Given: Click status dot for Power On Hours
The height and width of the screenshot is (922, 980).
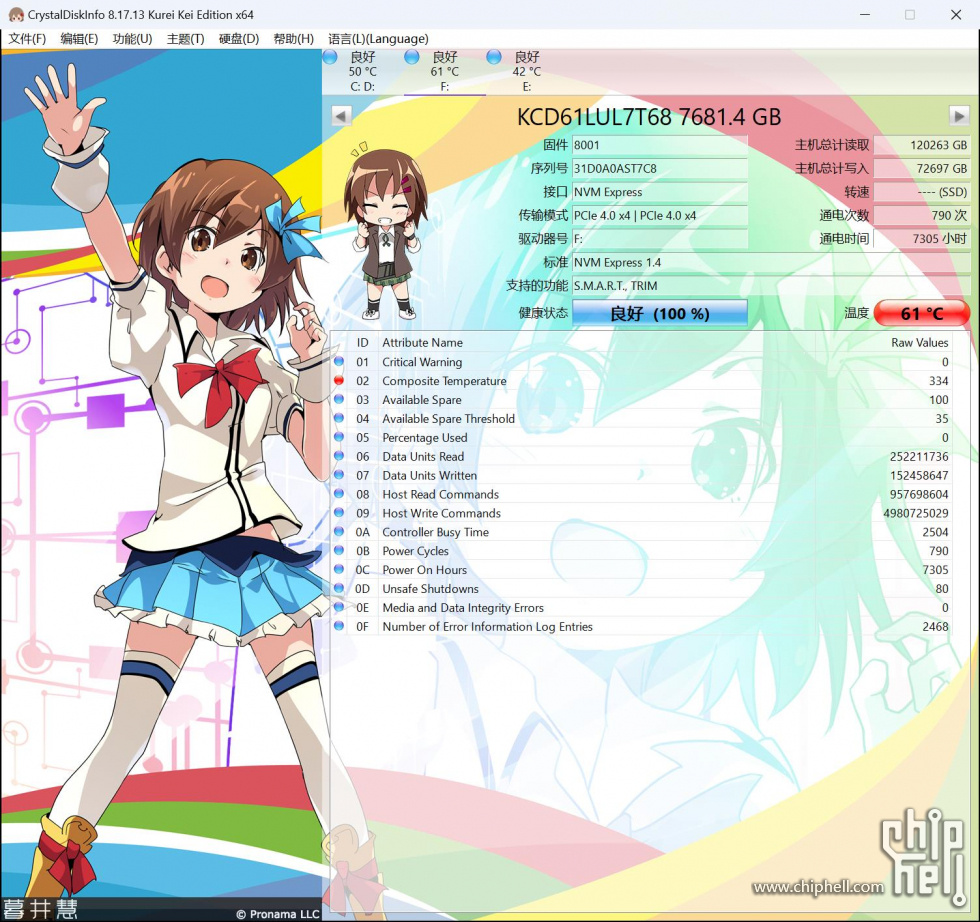Looking at the screenshot, I should (339, 569).
